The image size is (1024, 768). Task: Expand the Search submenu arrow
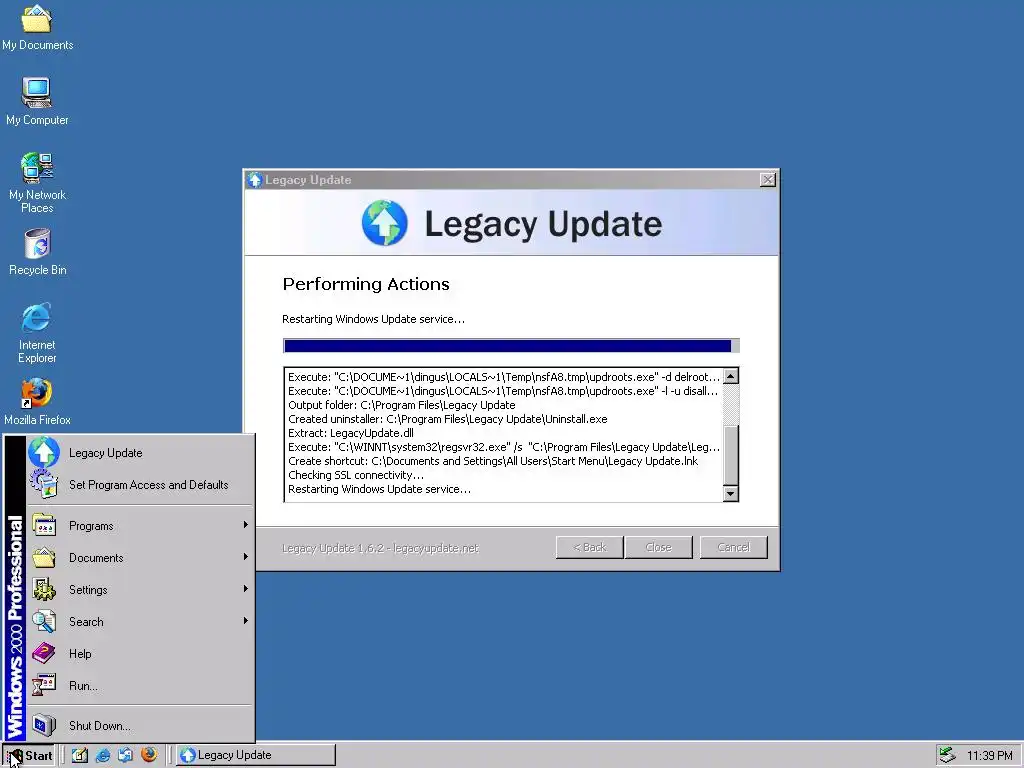[x=246, y=620]
